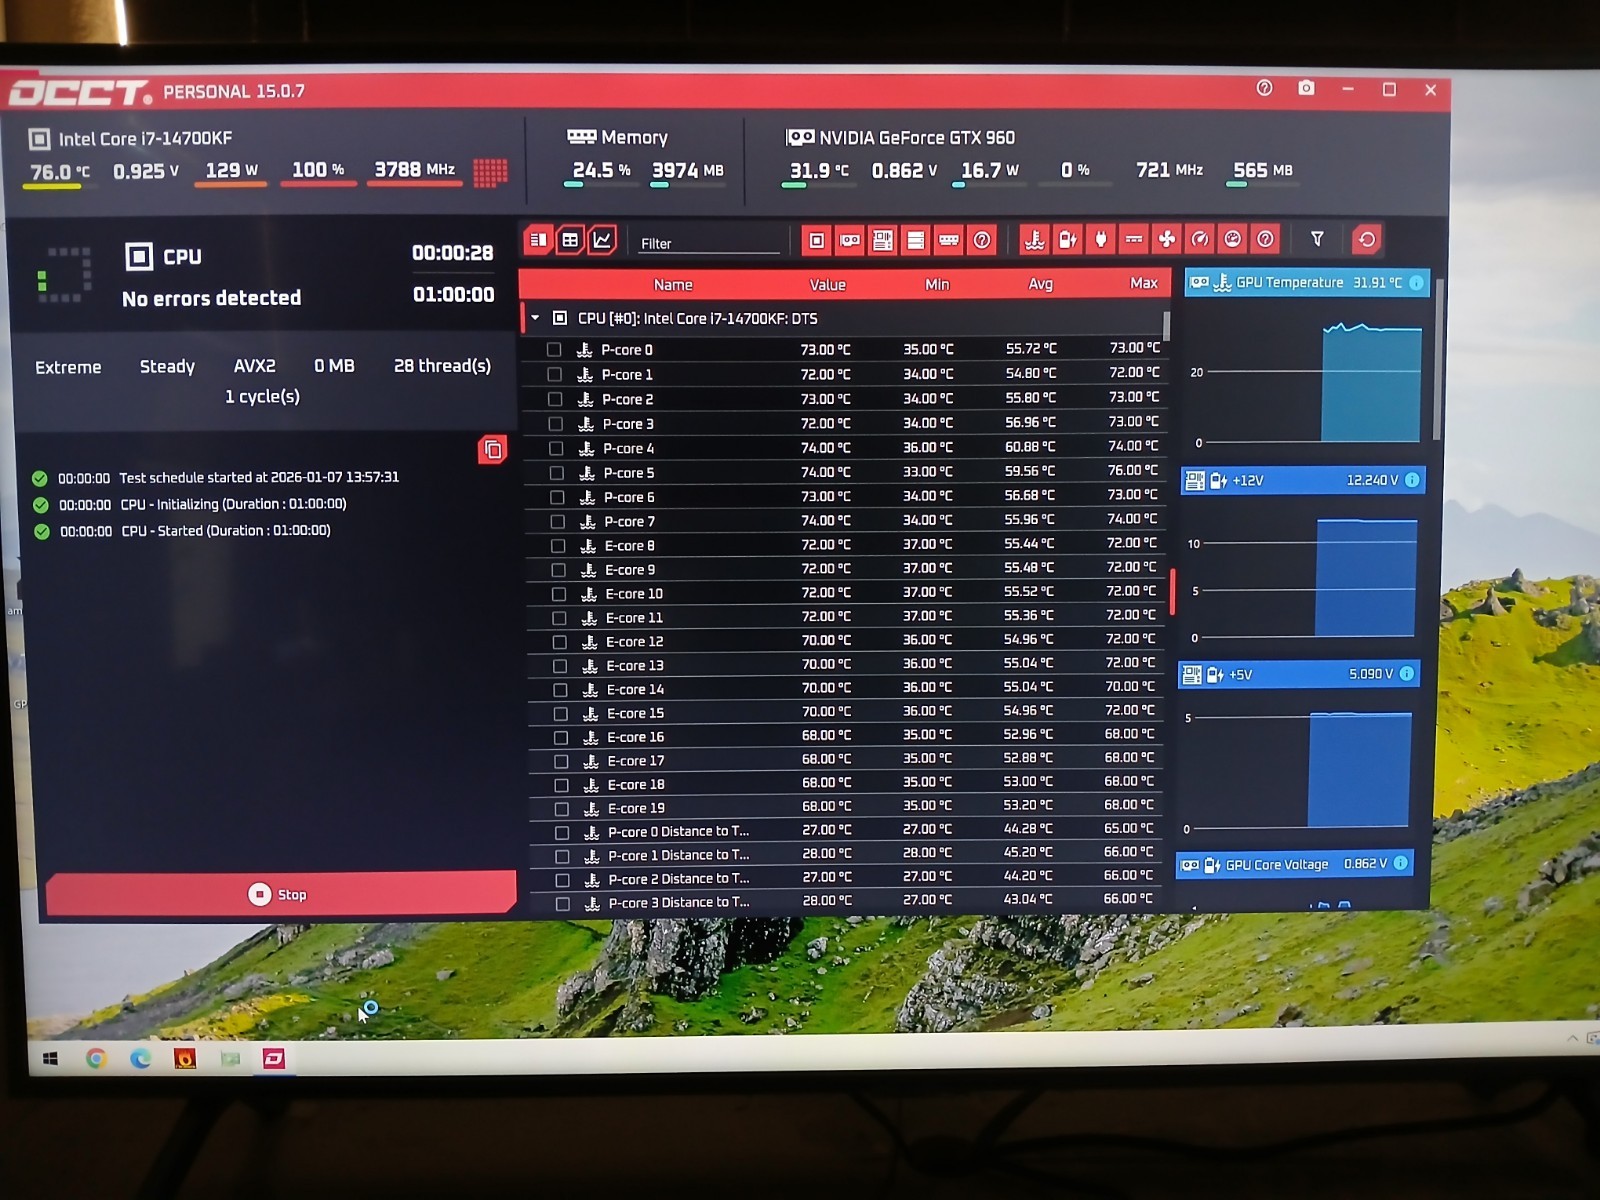Image resolution: width=1600 pixels, height=1200 pixels.
Task: Check the E-core 16 checkbox
Action: [561, 738]
